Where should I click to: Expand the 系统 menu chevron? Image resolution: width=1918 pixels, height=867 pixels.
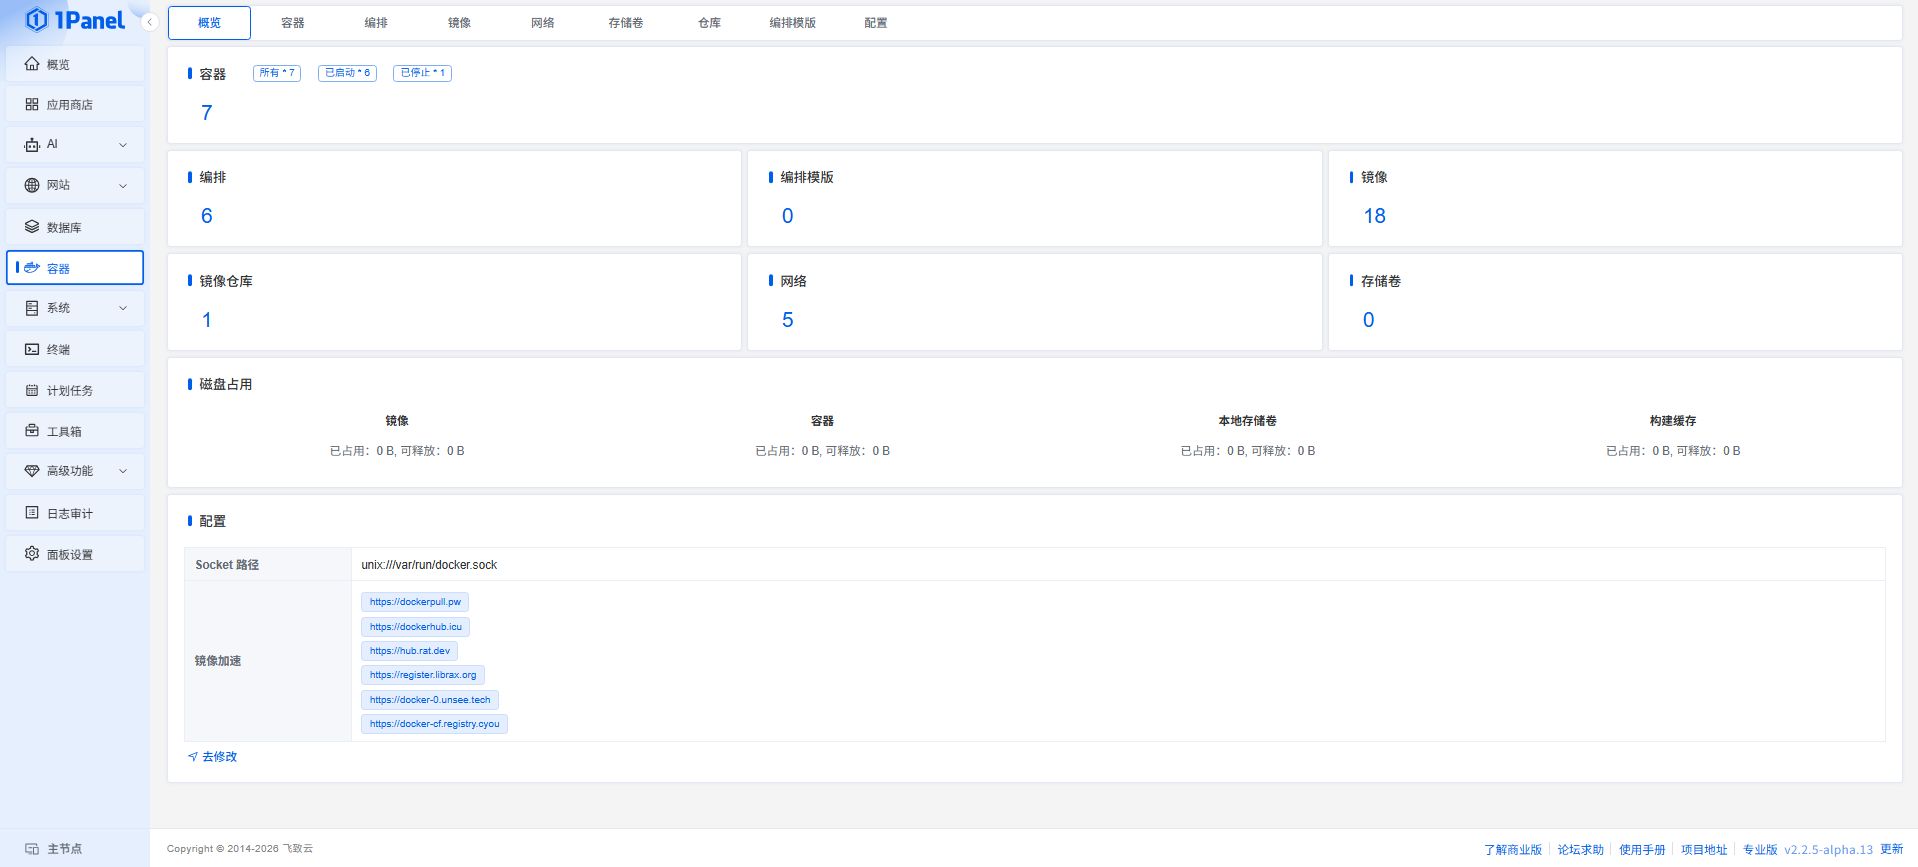(x=123, y=308)
